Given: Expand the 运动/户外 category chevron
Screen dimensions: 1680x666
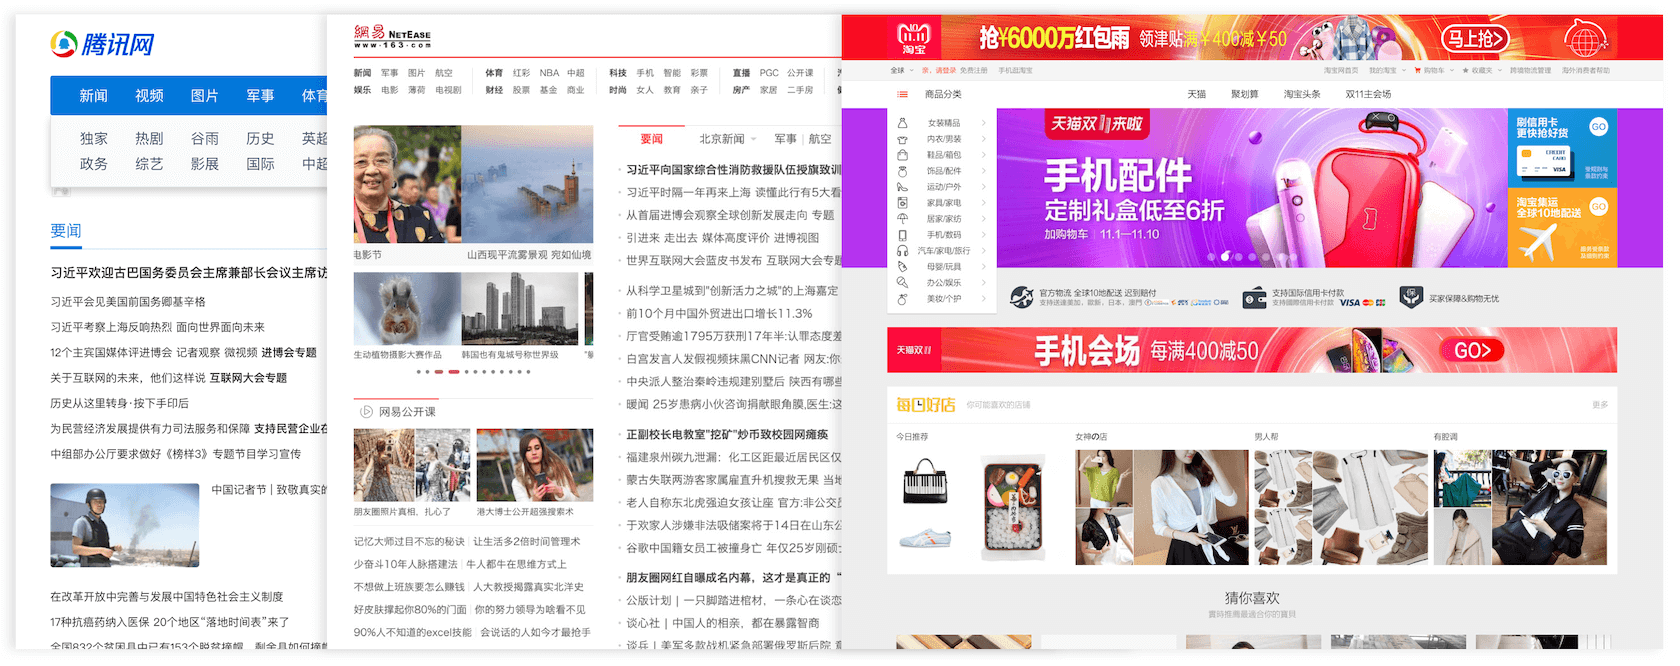Looking at the screenshot, I should [984, 187].
